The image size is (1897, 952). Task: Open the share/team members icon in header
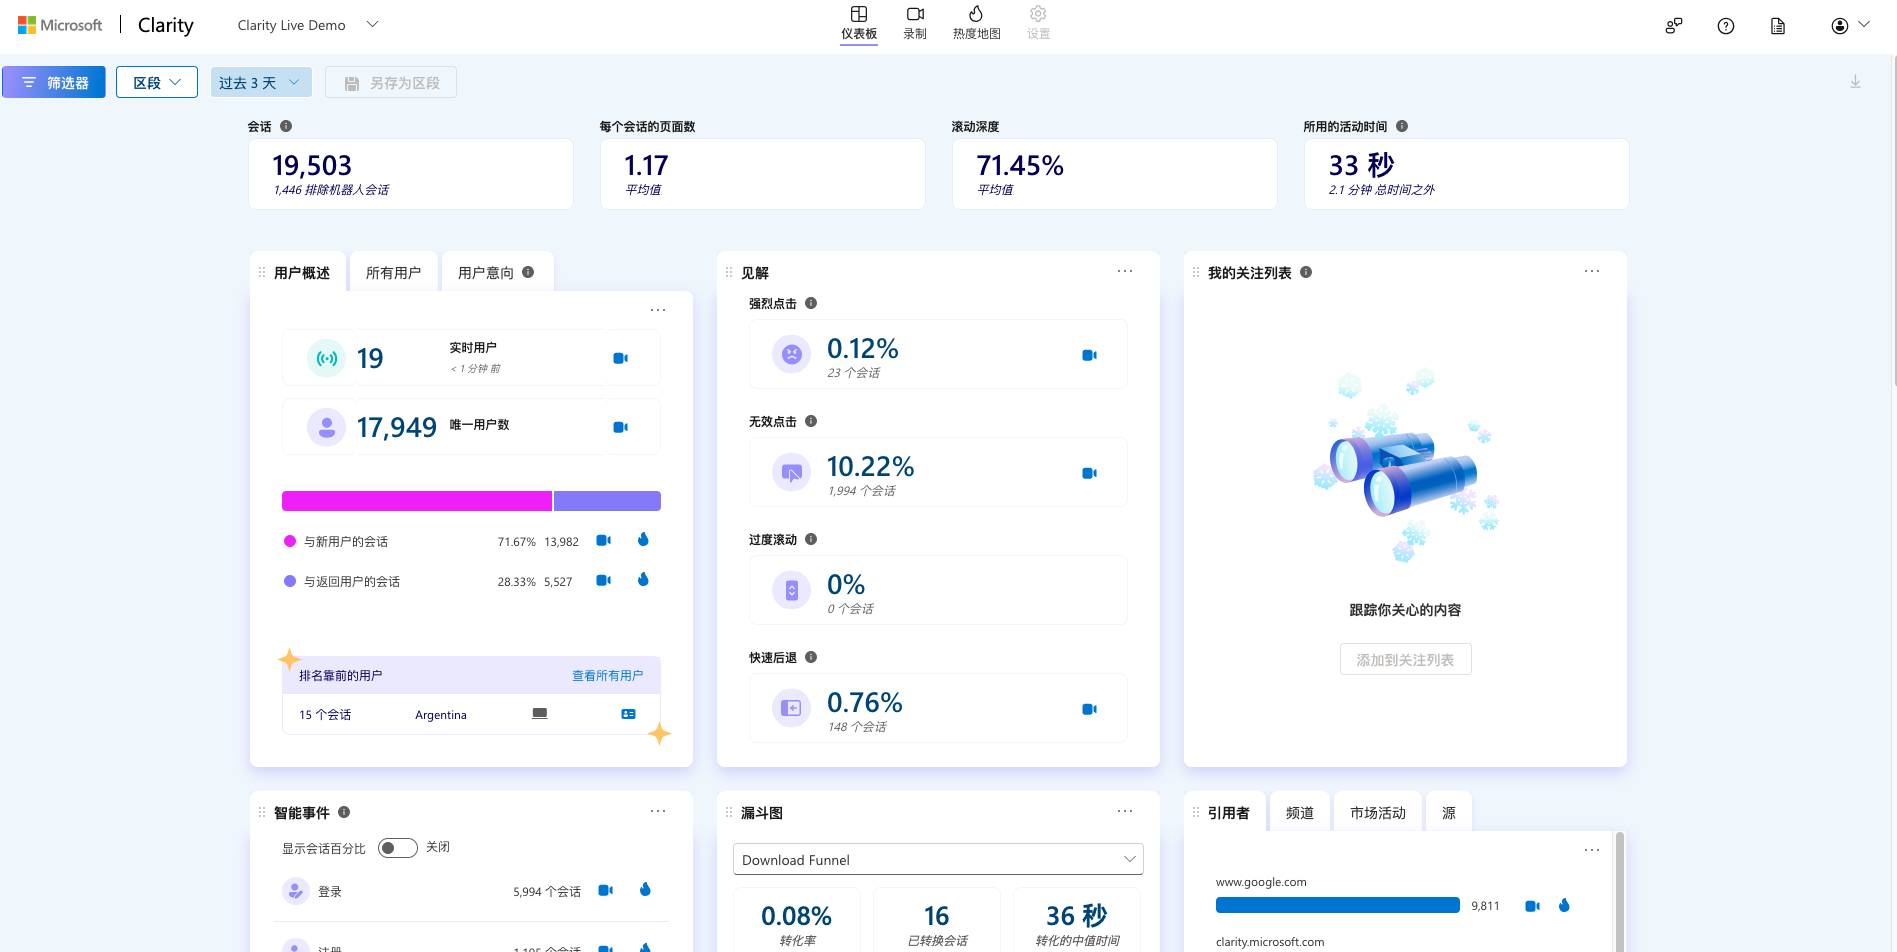(1674, 26)
